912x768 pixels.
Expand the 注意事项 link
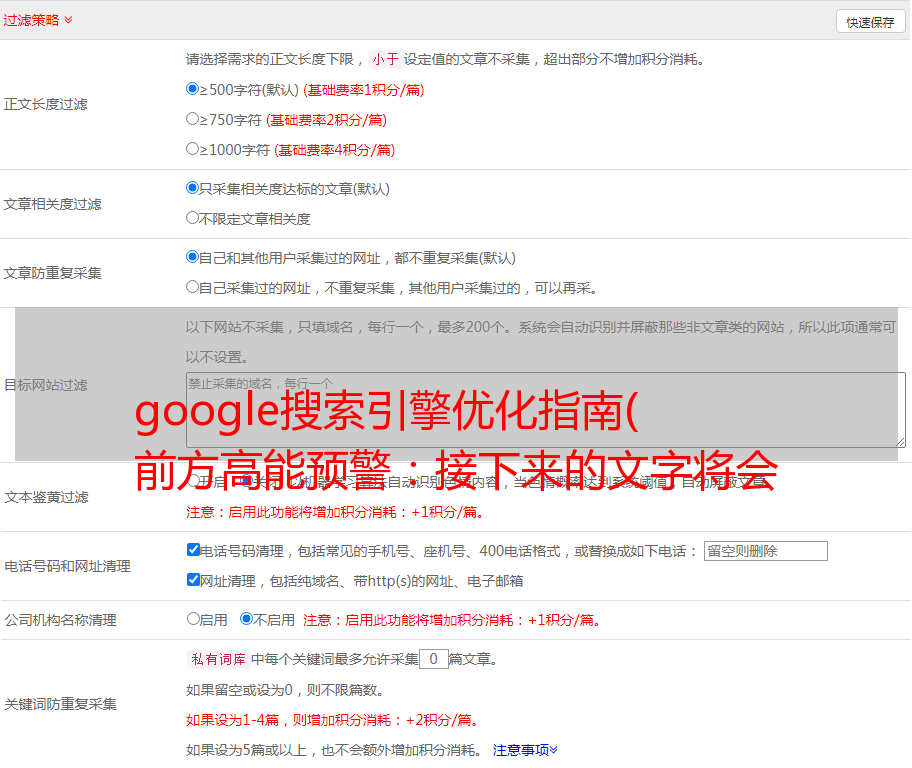(x=525, y=751)
